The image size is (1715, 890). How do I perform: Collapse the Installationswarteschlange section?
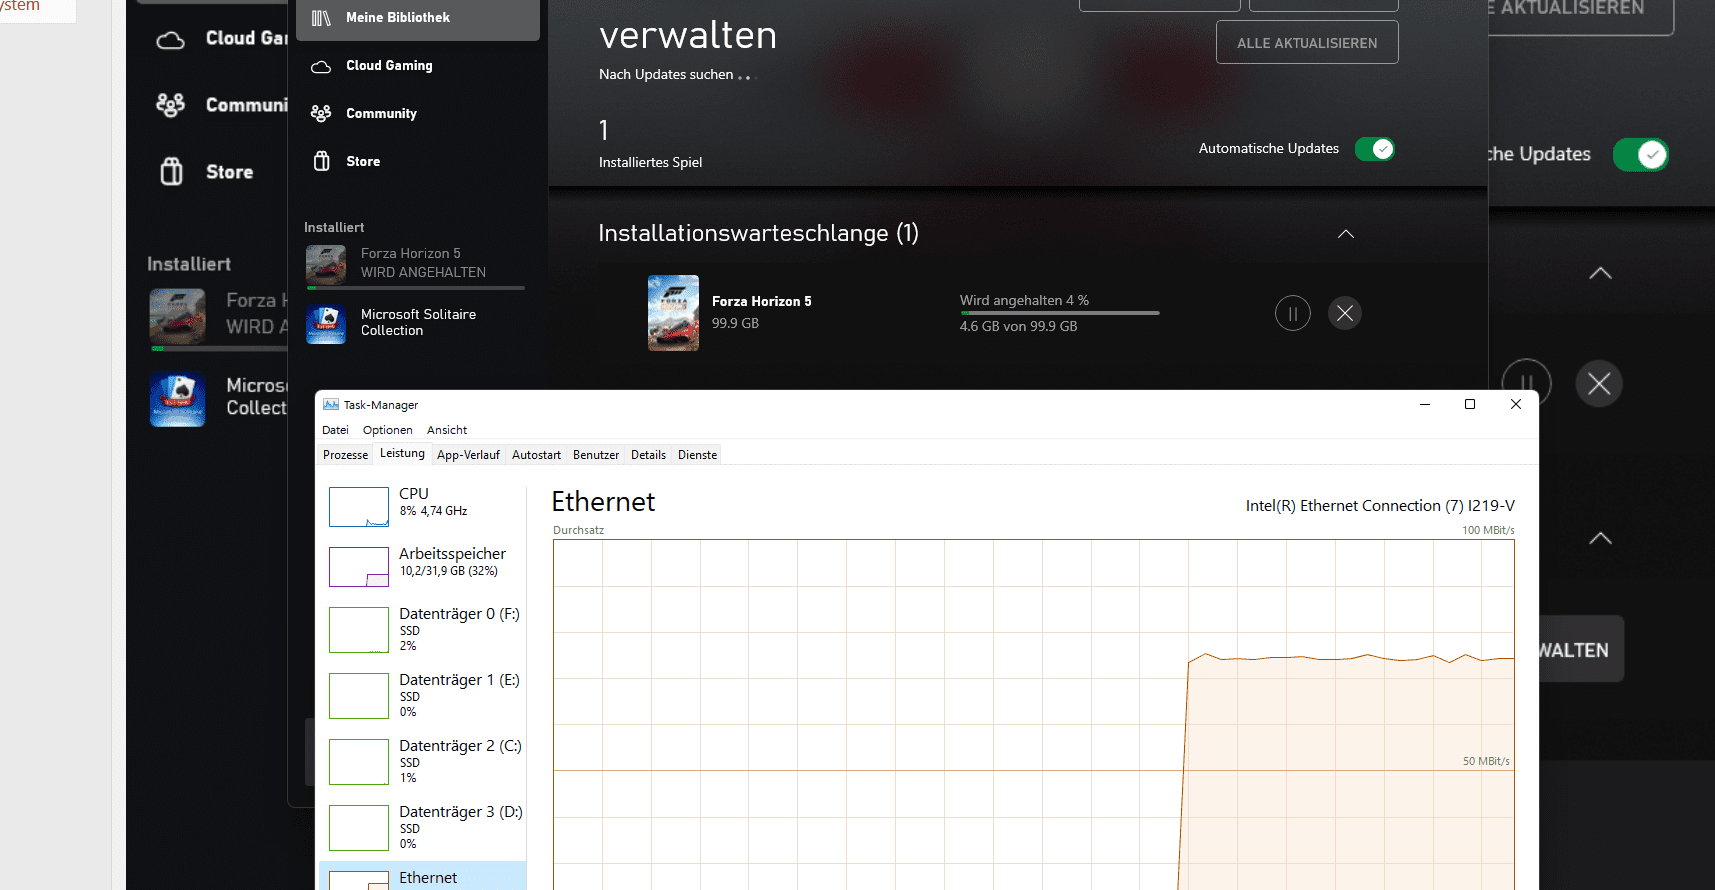click(x=1346, y=233)
